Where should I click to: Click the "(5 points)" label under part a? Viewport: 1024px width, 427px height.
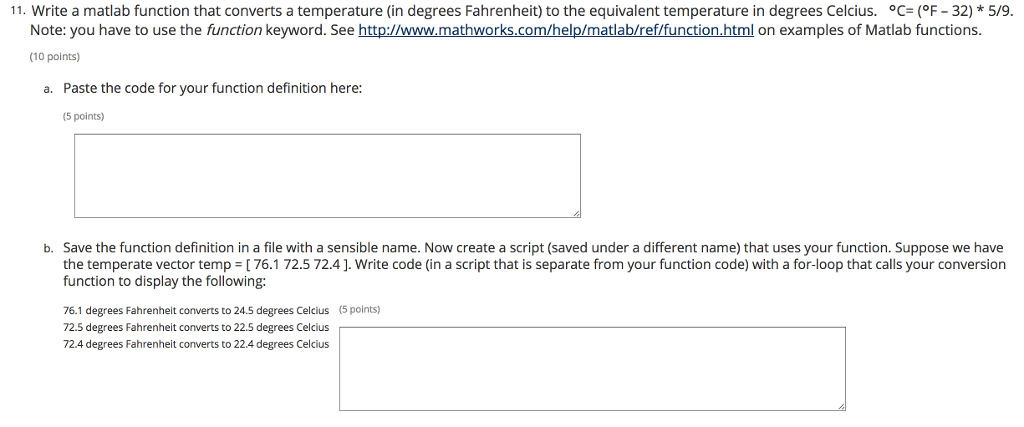pos(84,116)
